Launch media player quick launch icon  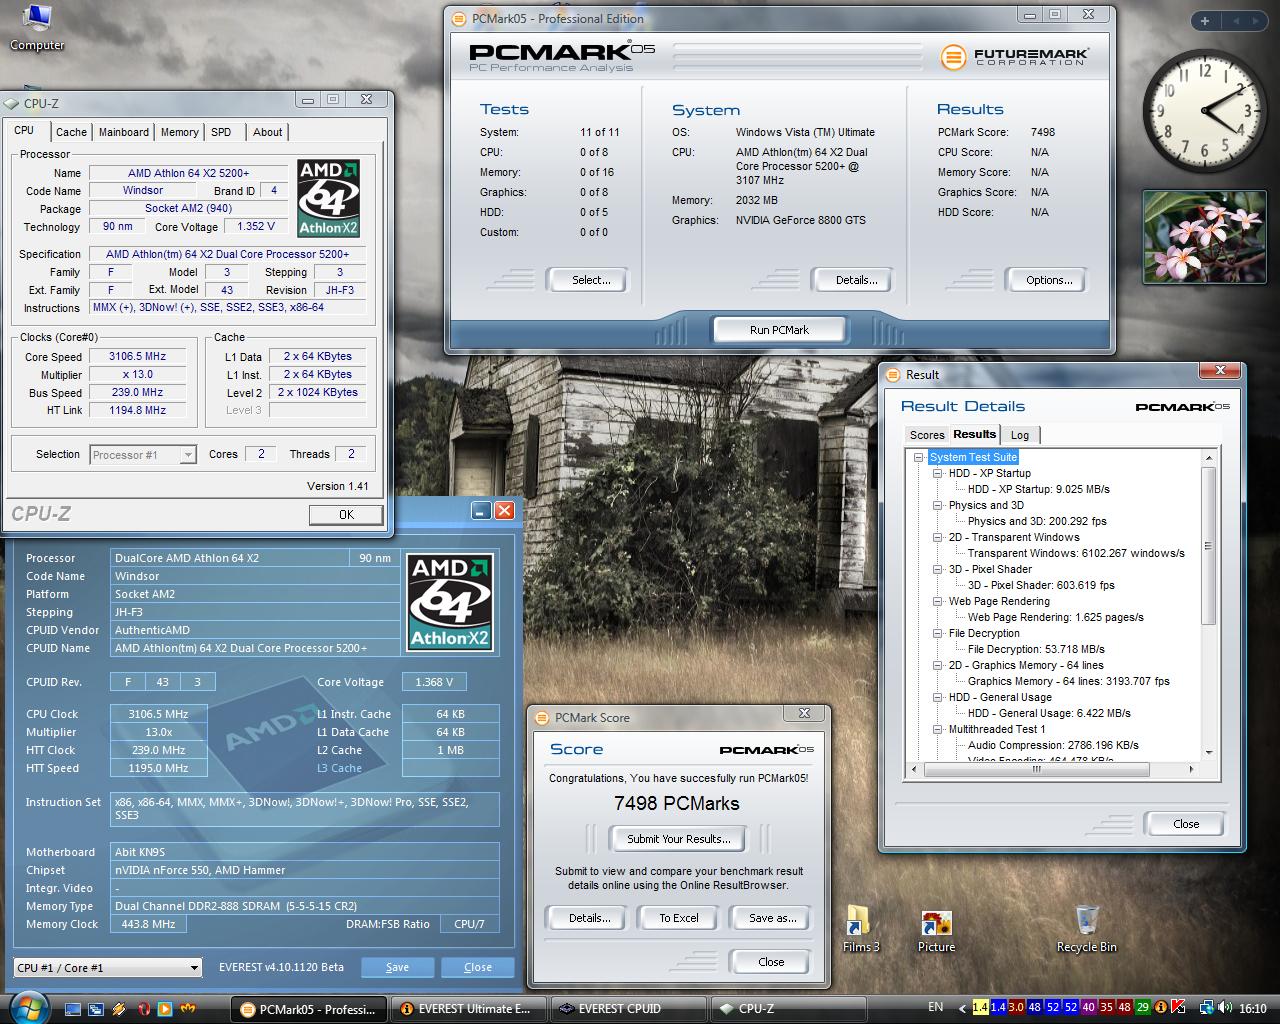tap(165, 1009)
